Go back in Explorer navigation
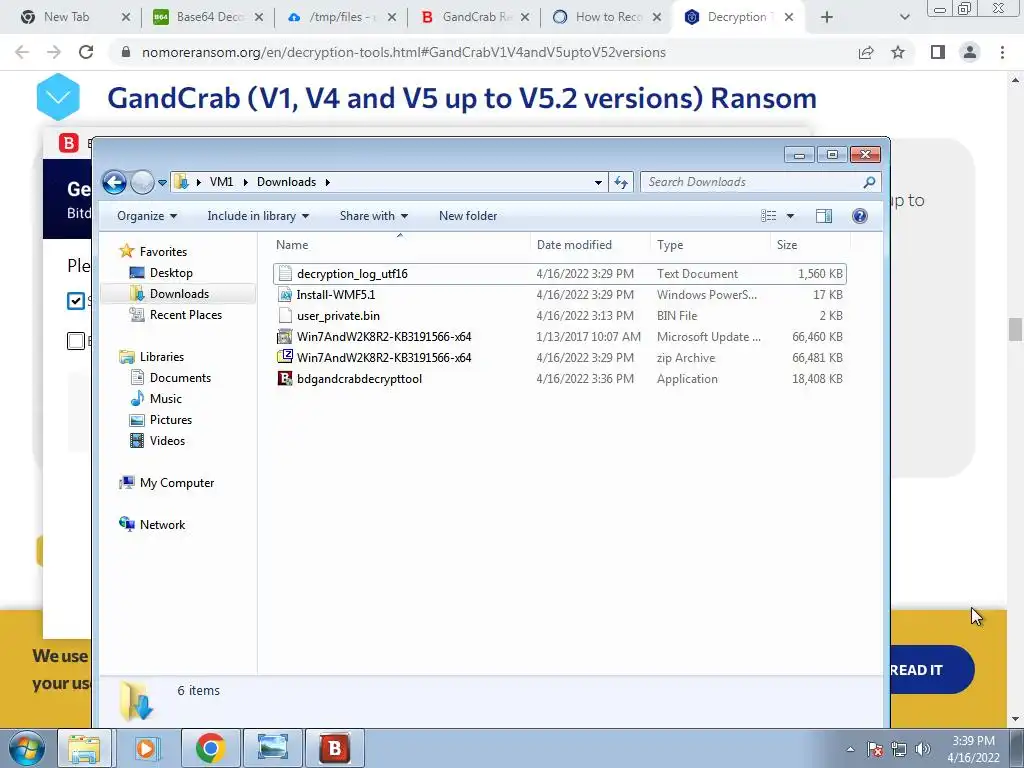 pyautogui.click(x=114, y=182)
